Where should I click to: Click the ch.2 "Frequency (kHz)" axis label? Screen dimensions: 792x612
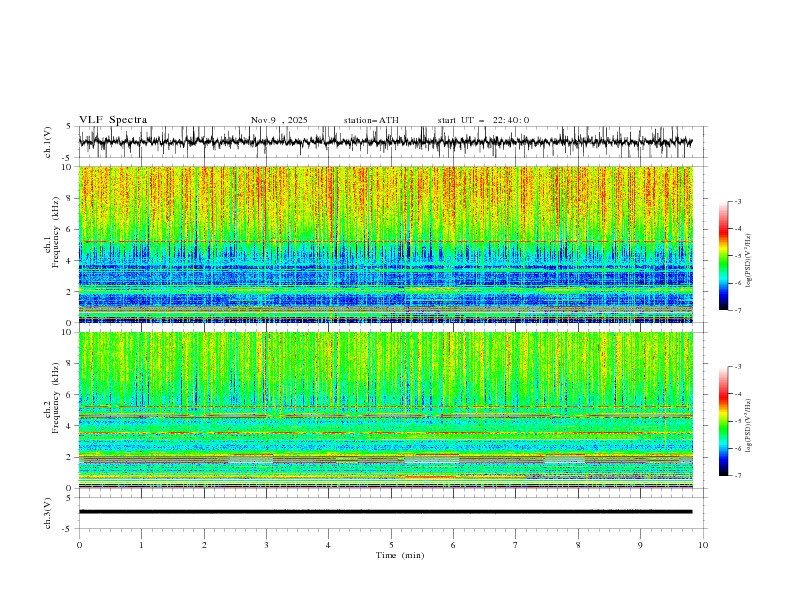click(55, 398)
